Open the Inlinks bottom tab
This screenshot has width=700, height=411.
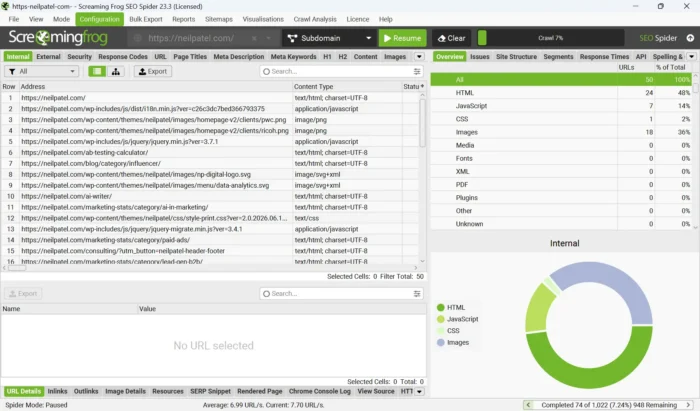click(58, 391)
